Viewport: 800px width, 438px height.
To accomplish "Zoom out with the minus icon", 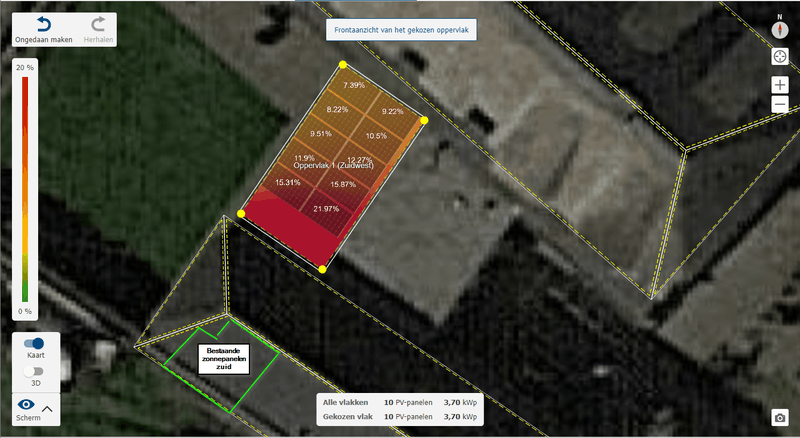I will (x=780, y=105).
